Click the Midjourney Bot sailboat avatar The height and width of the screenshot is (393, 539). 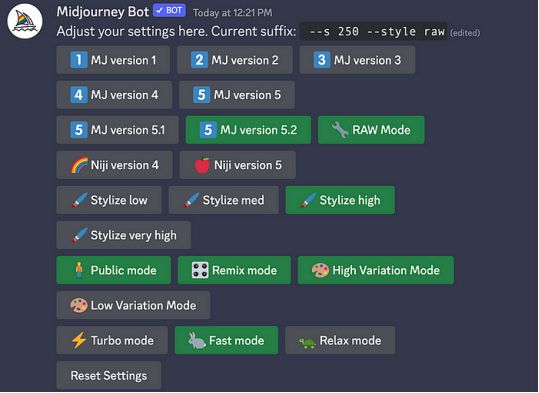click(x=25, y=21)
